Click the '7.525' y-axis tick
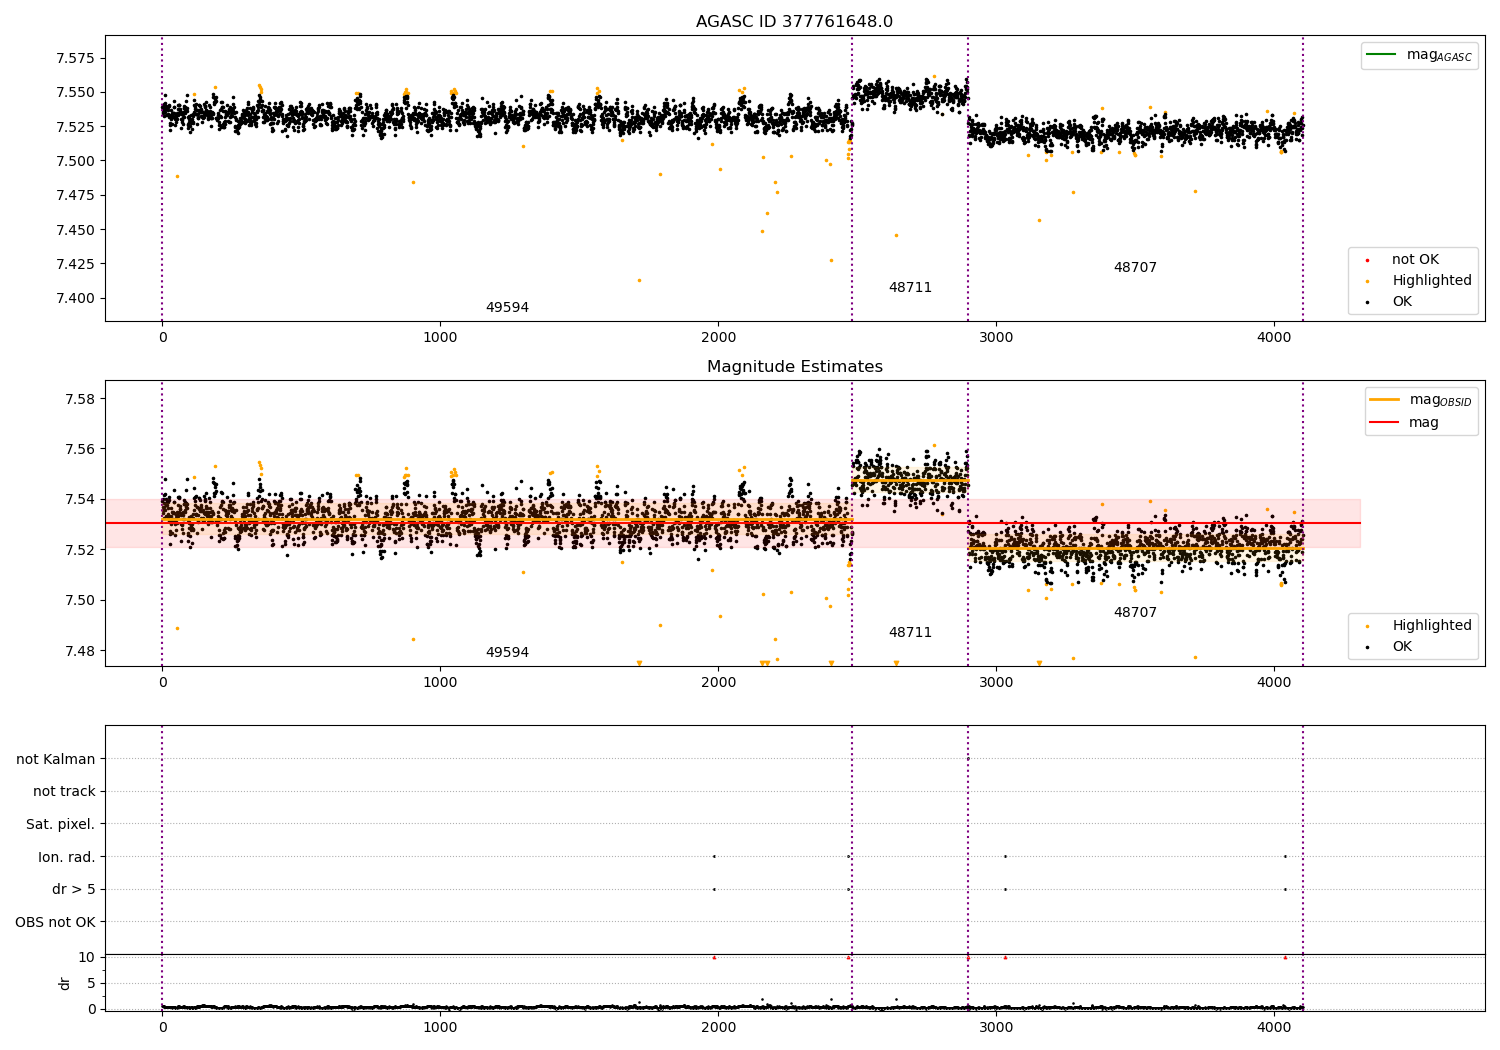Screen dimensions: 1500x1050 (75, 127)
